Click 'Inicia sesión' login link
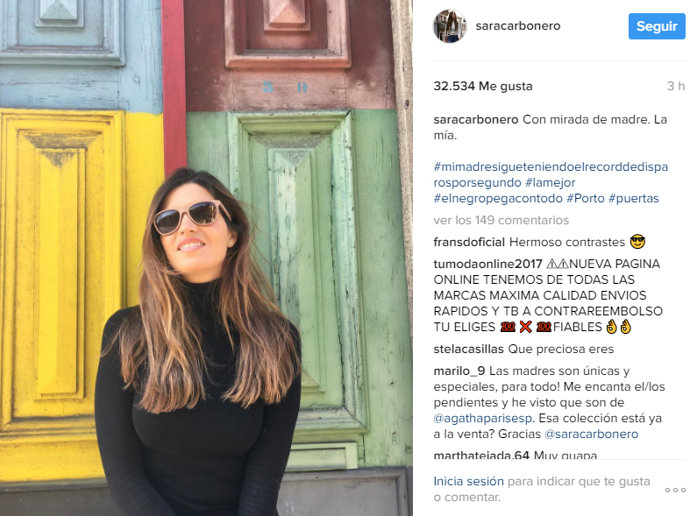The height and width of the screenshot is (516, 690). point(469,481)
